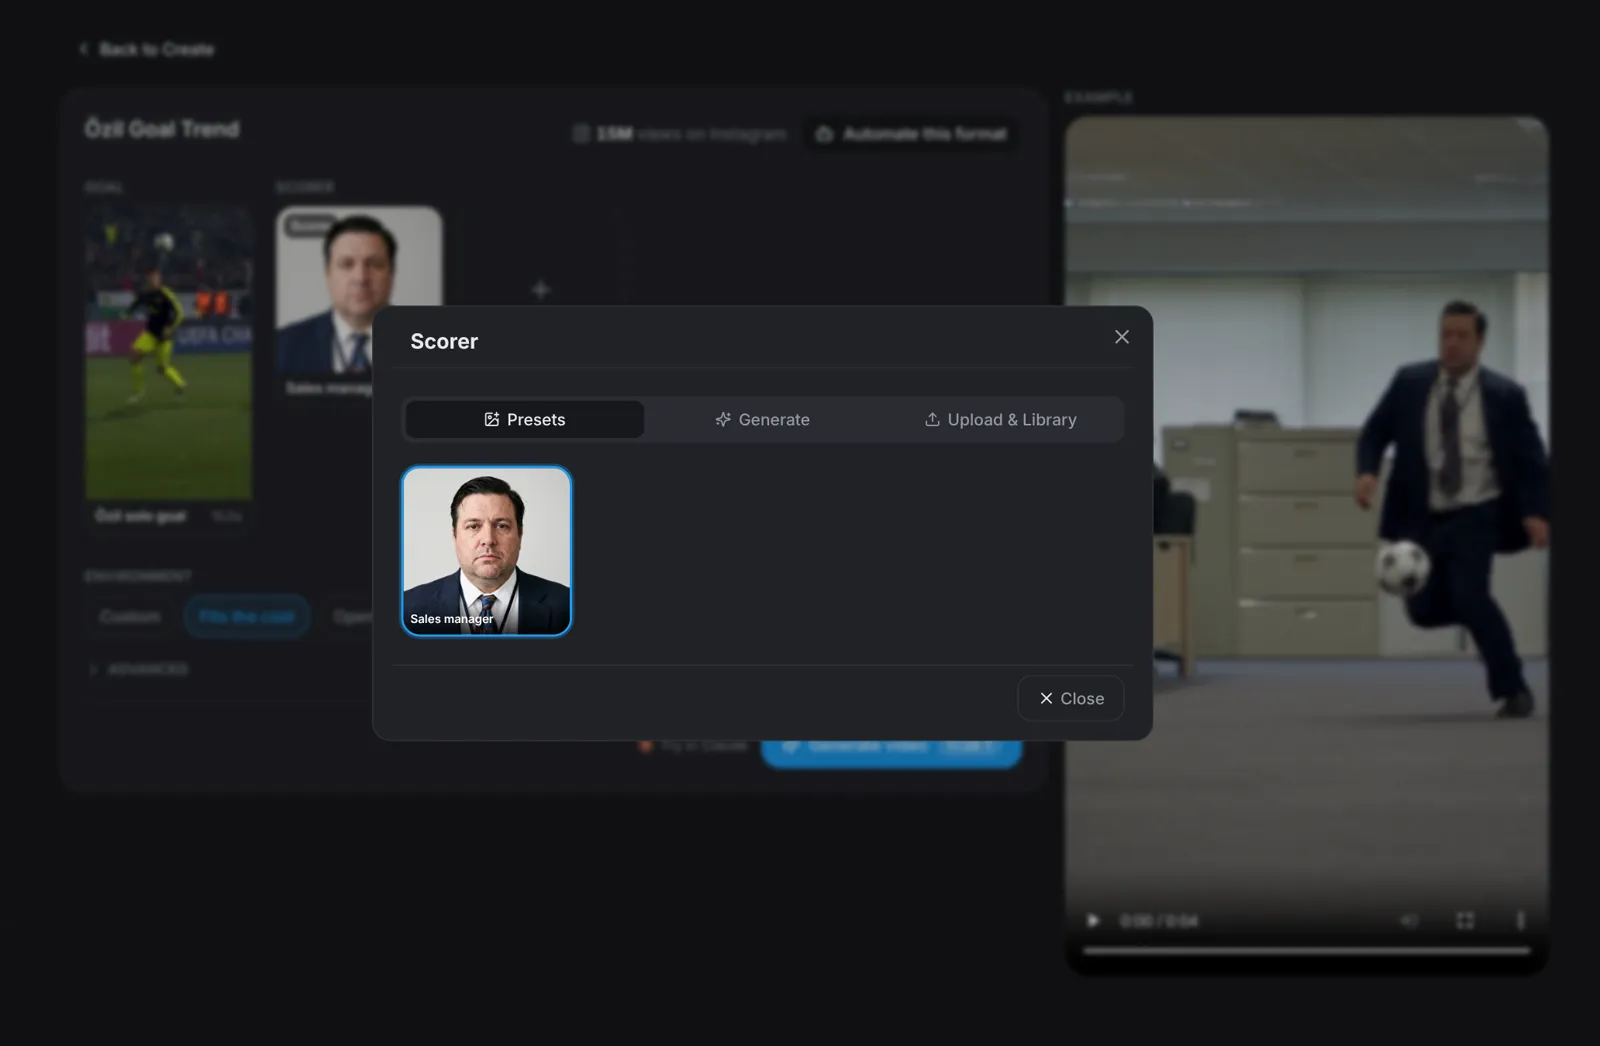
Task: Open the video's three-dot options menu
Action: point(1520,920)
